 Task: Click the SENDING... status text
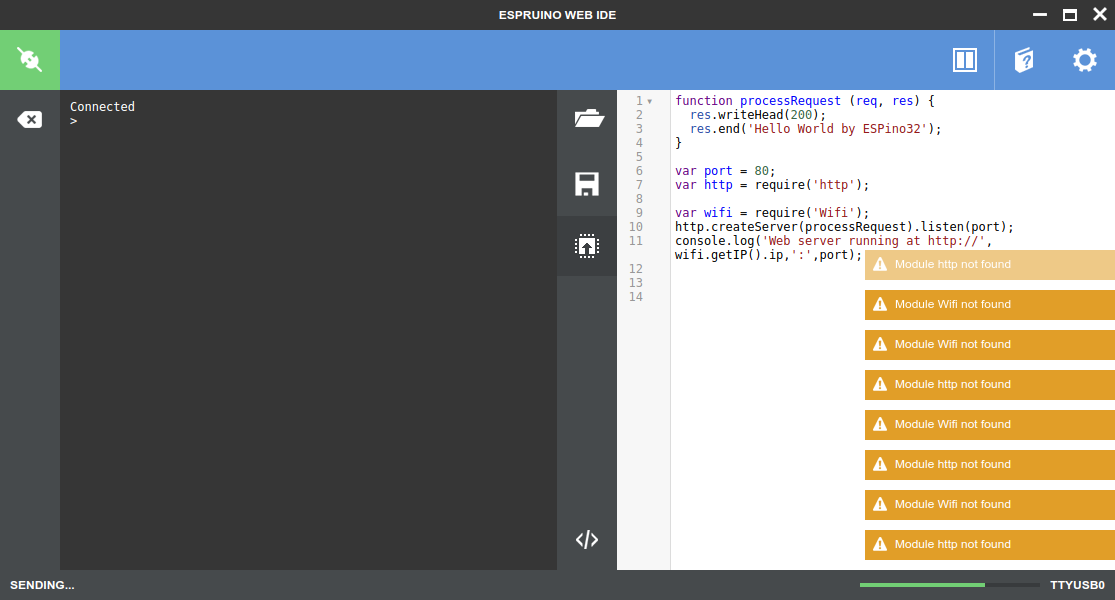tap(42, 585)
